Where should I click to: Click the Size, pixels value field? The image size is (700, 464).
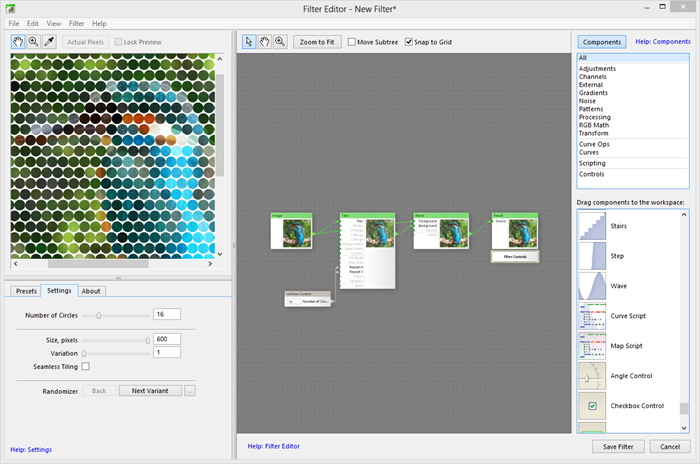[166, 339]
